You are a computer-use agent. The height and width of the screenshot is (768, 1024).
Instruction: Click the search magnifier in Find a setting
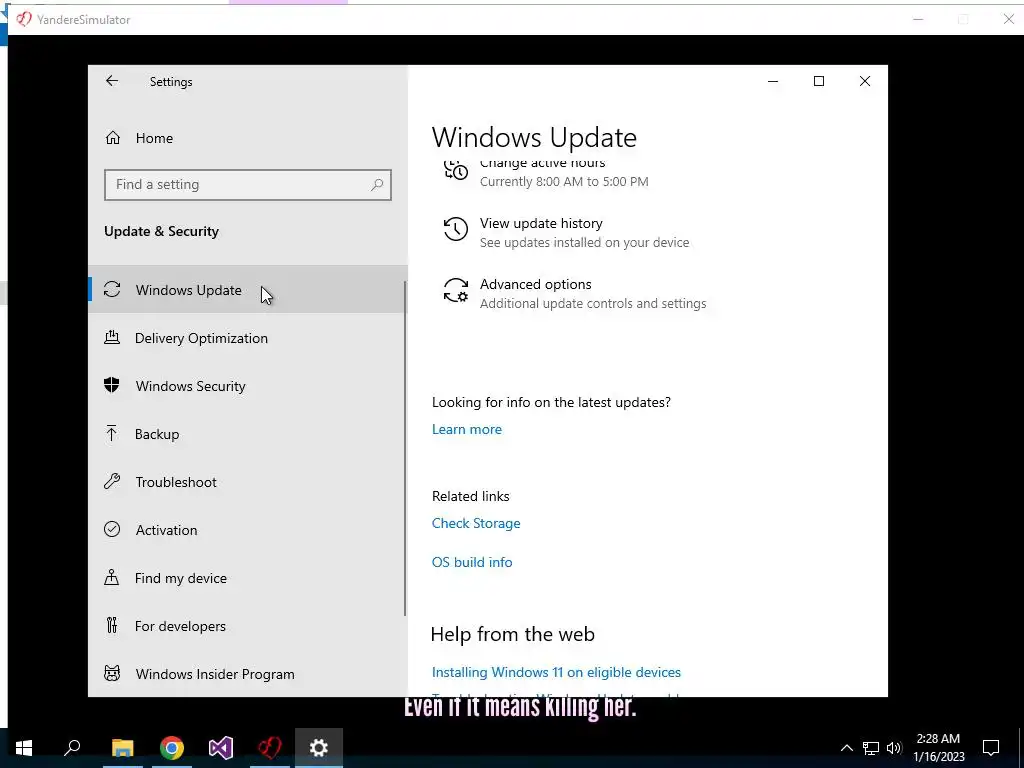(x=377, y=185)
